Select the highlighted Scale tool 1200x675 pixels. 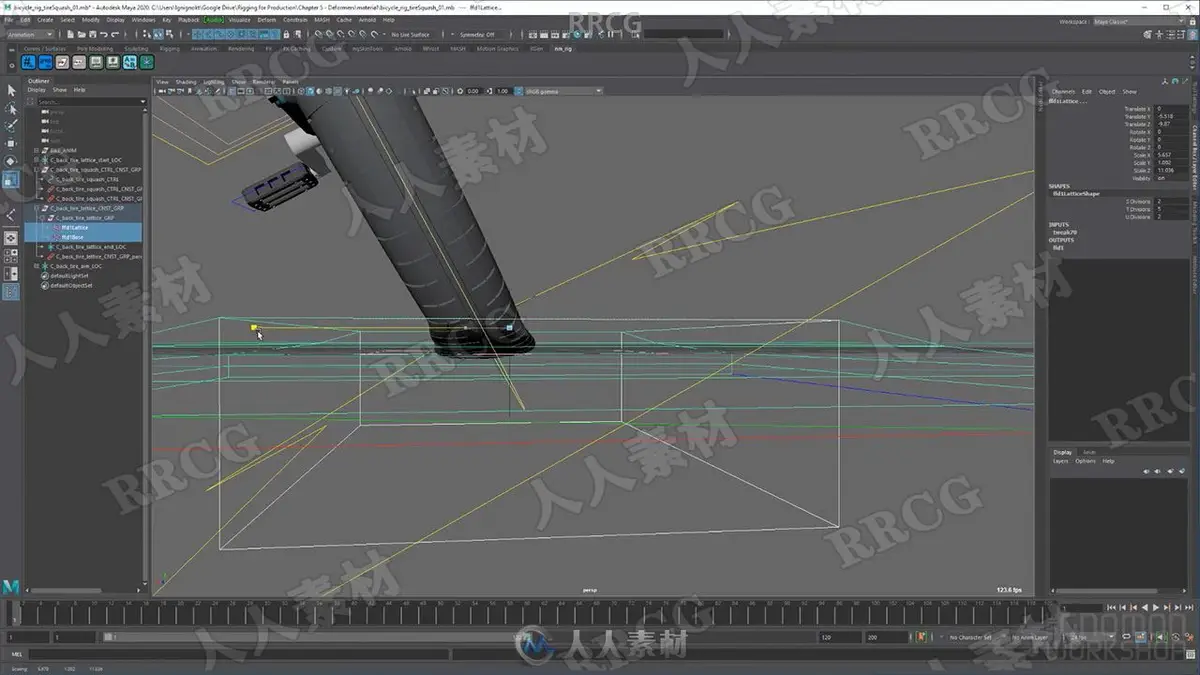(11, 180)
